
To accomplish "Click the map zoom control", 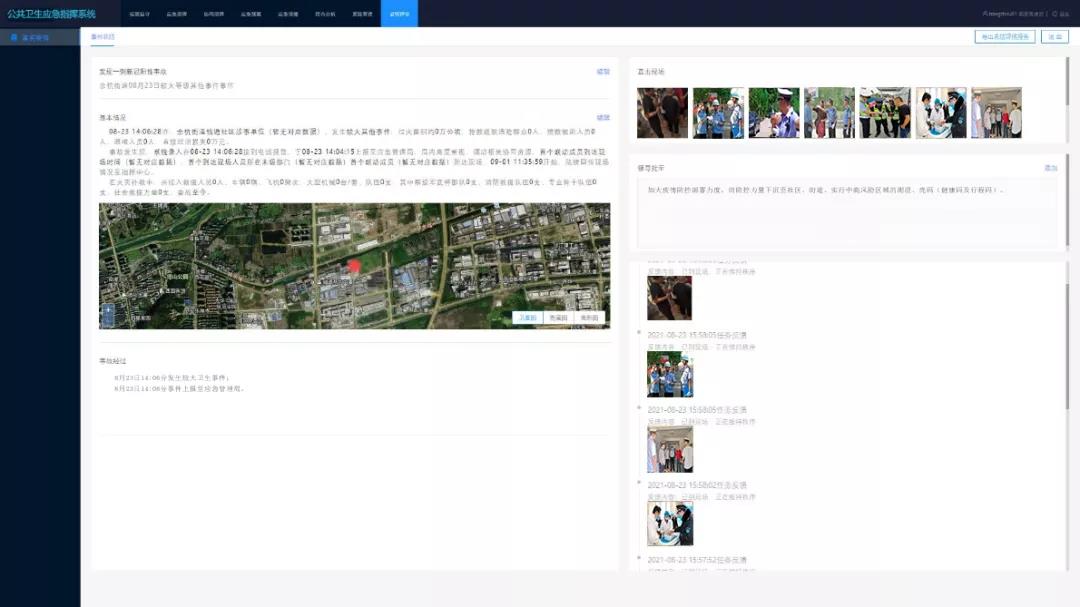I will (108, 314).
